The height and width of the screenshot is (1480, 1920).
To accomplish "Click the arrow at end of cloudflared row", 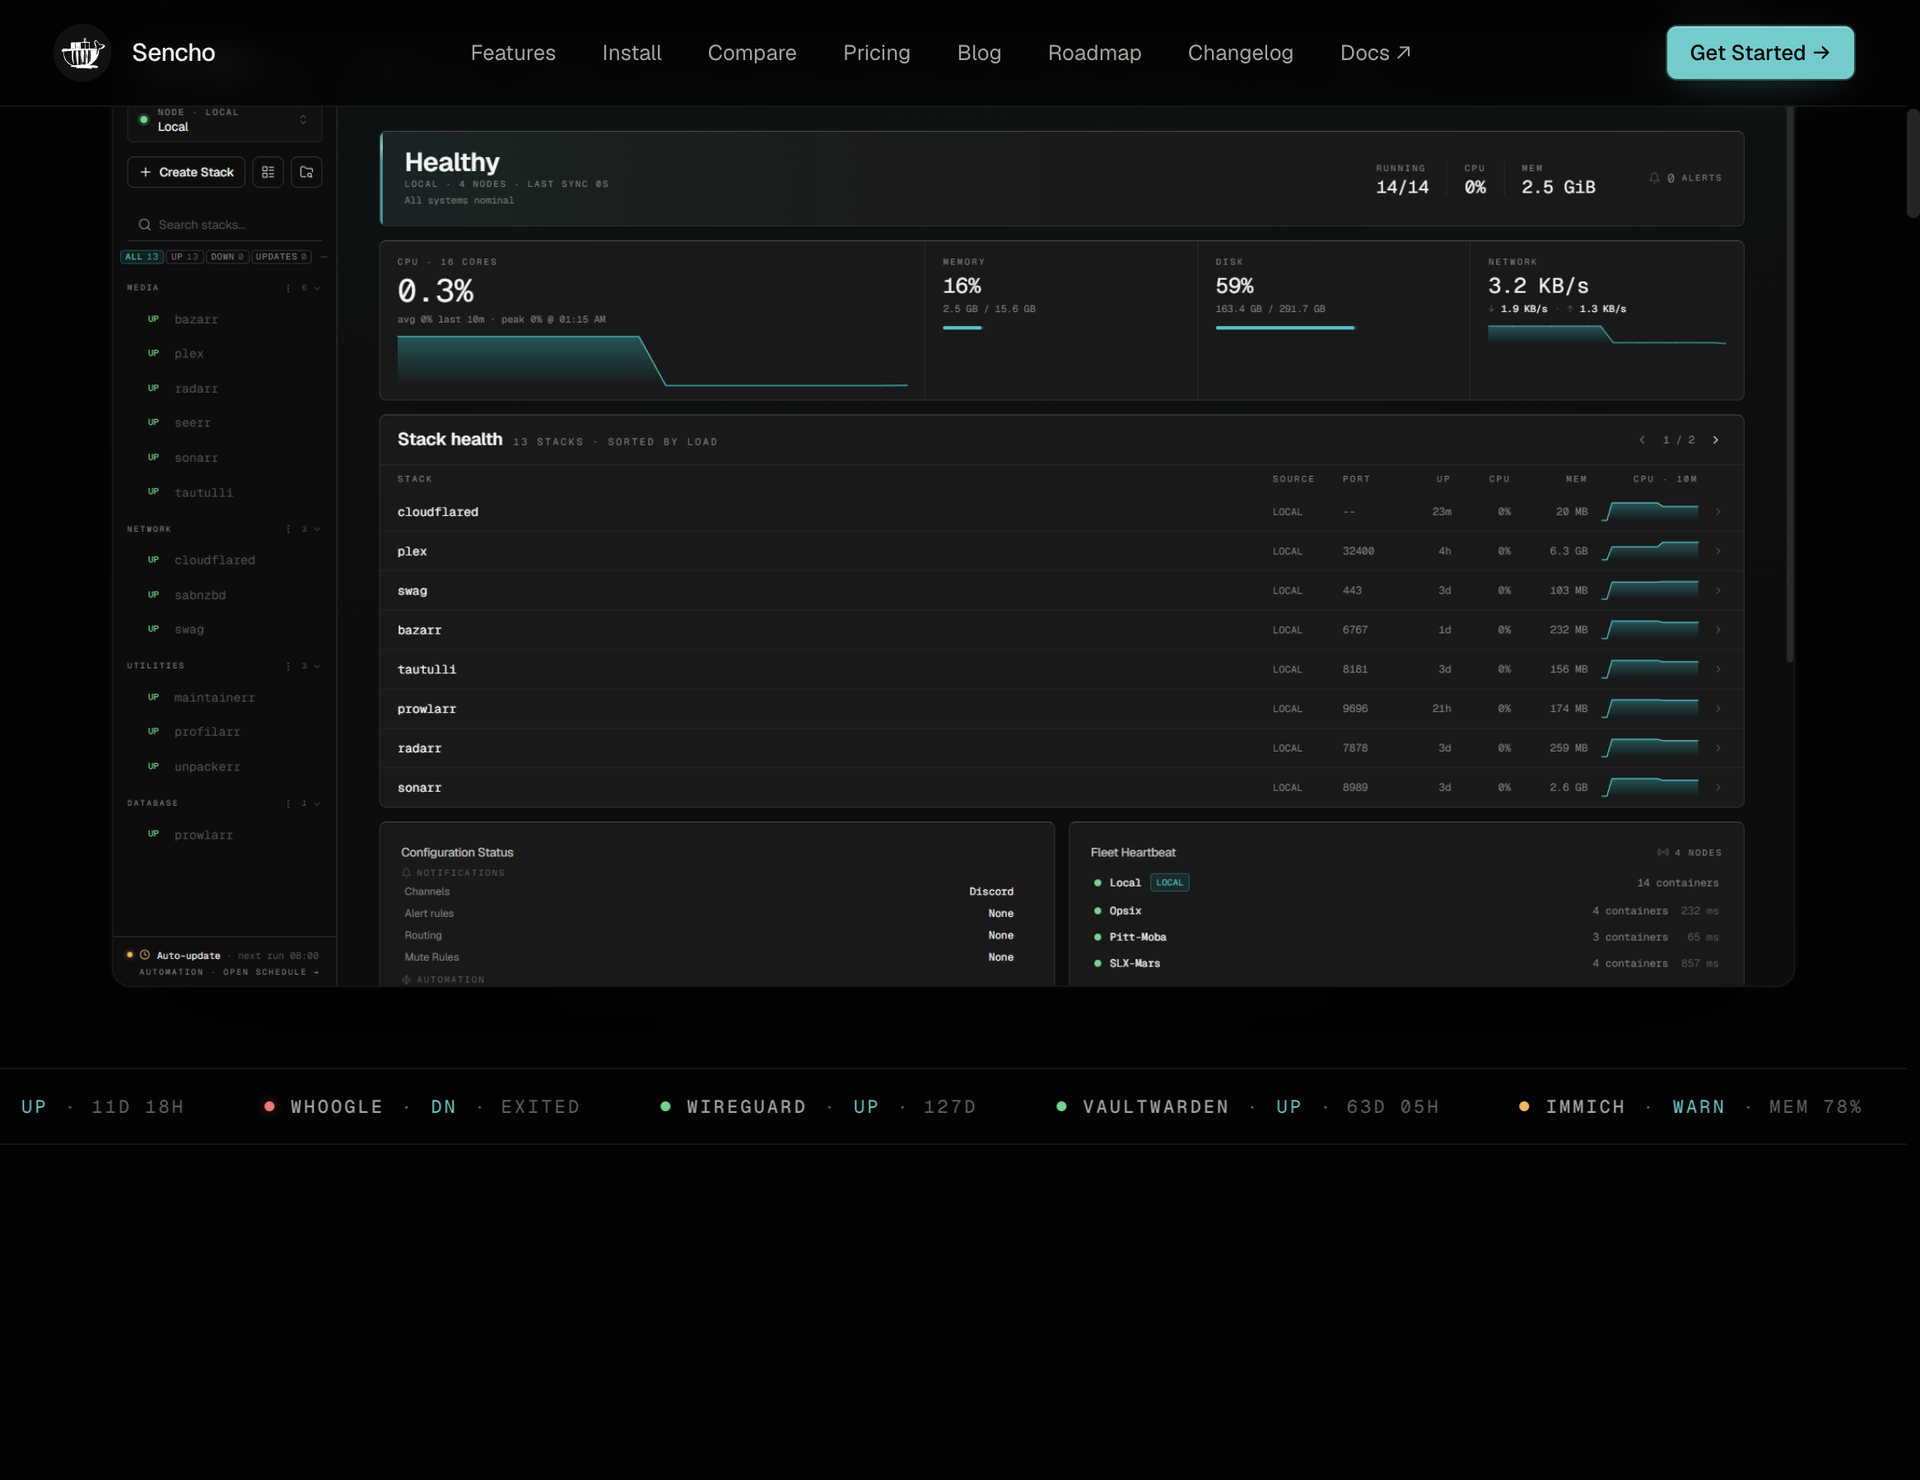I will click(1718, 512).
